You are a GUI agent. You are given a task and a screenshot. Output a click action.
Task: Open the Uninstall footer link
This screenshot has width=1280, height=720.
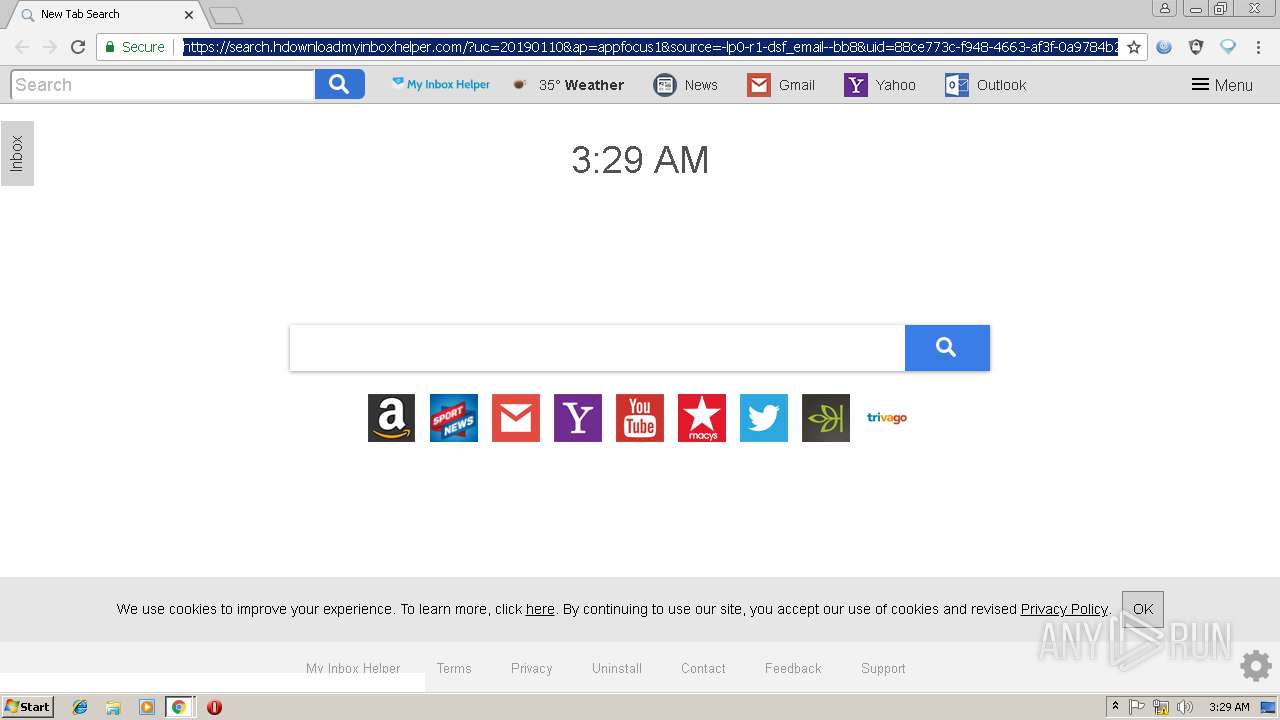click(617, 668)
